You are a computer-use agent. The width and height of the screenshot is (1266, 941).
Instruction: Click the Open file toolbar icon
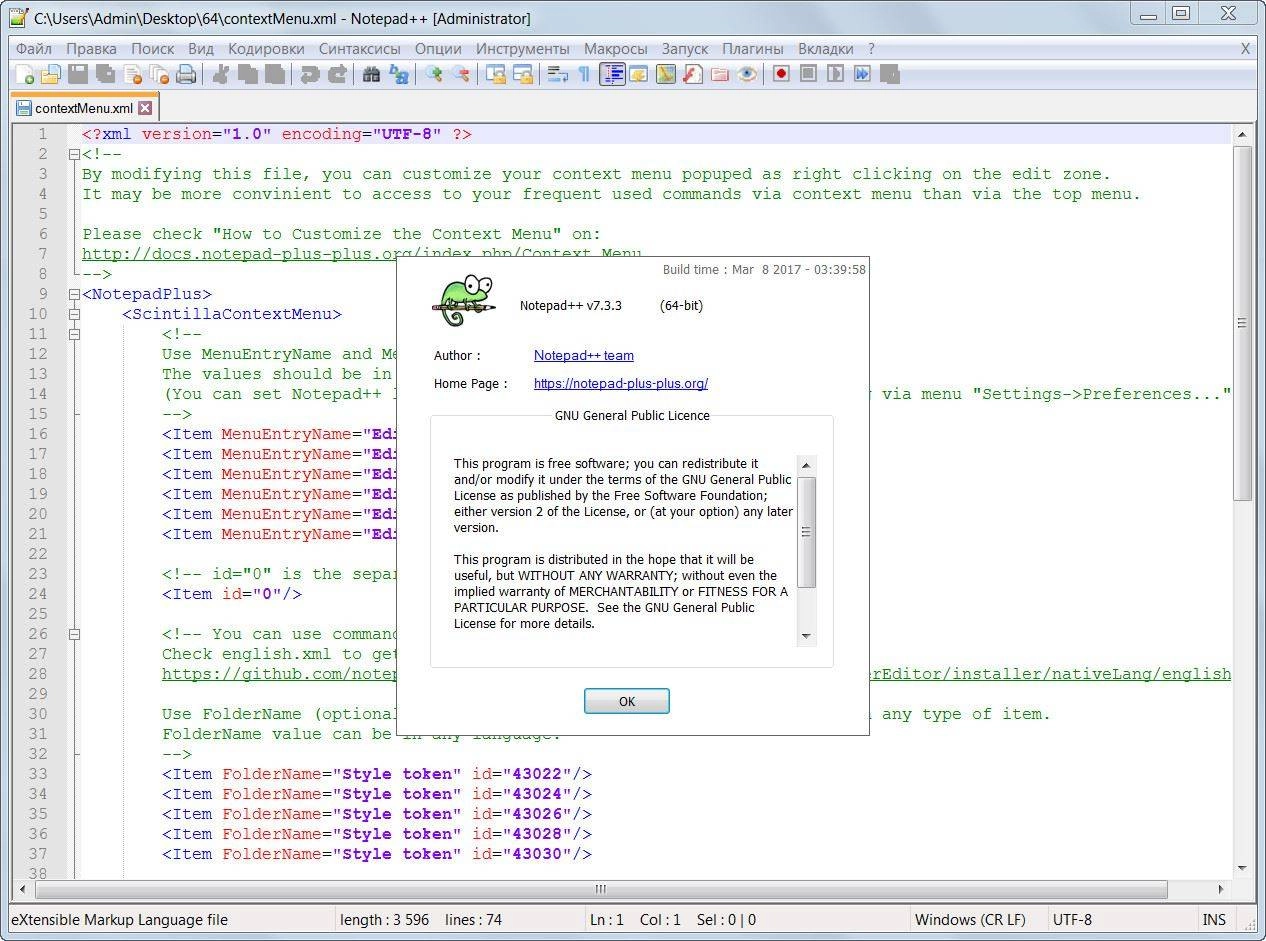[x=51, y=74]
